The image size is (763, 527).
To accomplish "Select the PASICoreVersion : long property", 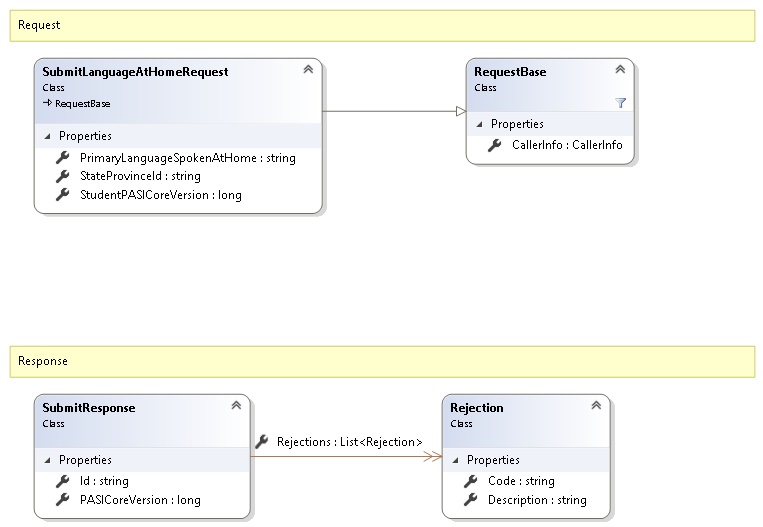I will click(140, 500).
